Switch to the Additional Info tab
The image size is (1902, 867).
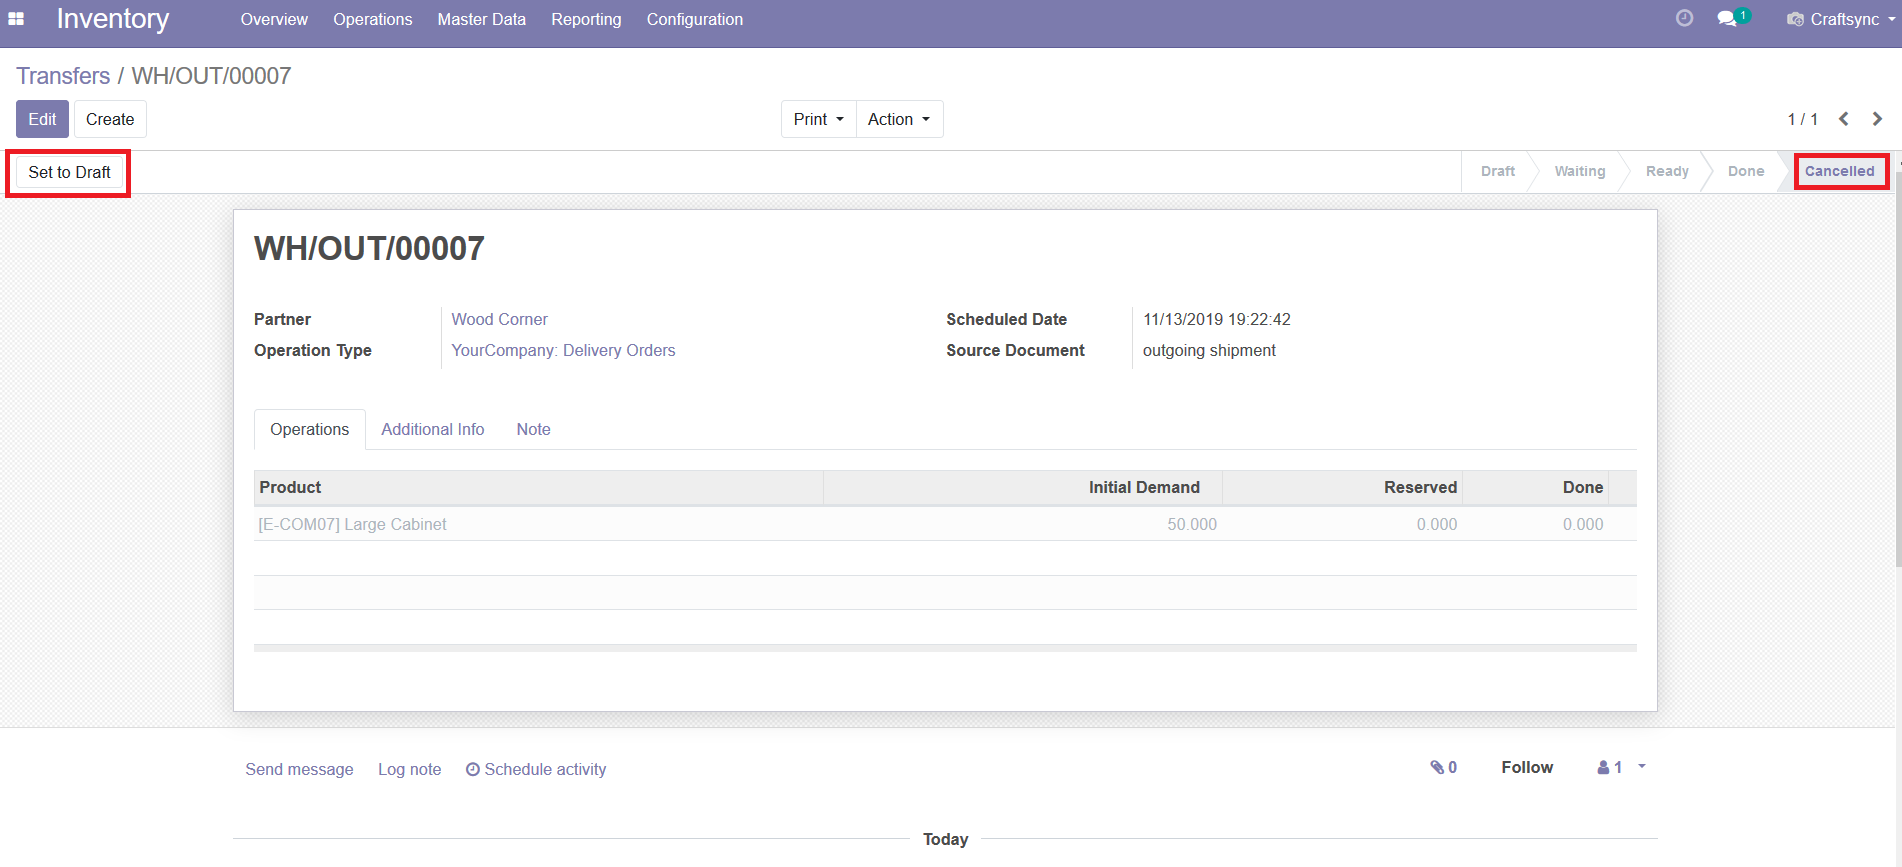click(x=432, y=429)
